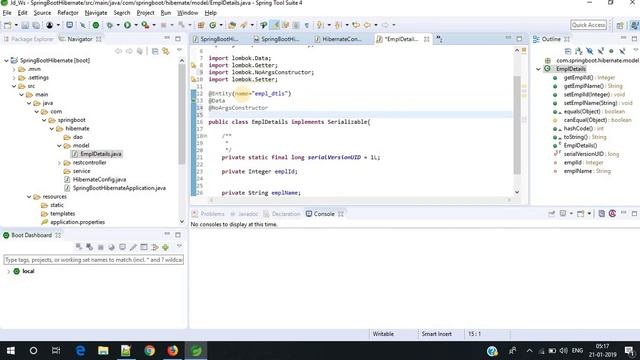Click the Open Type toolbar icon
The image size is (640, 360).
coord(232,25)
